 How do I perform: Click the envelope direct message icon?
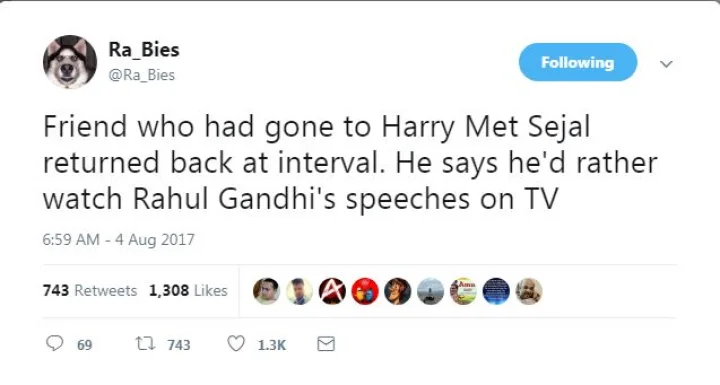tap(326, 344)
